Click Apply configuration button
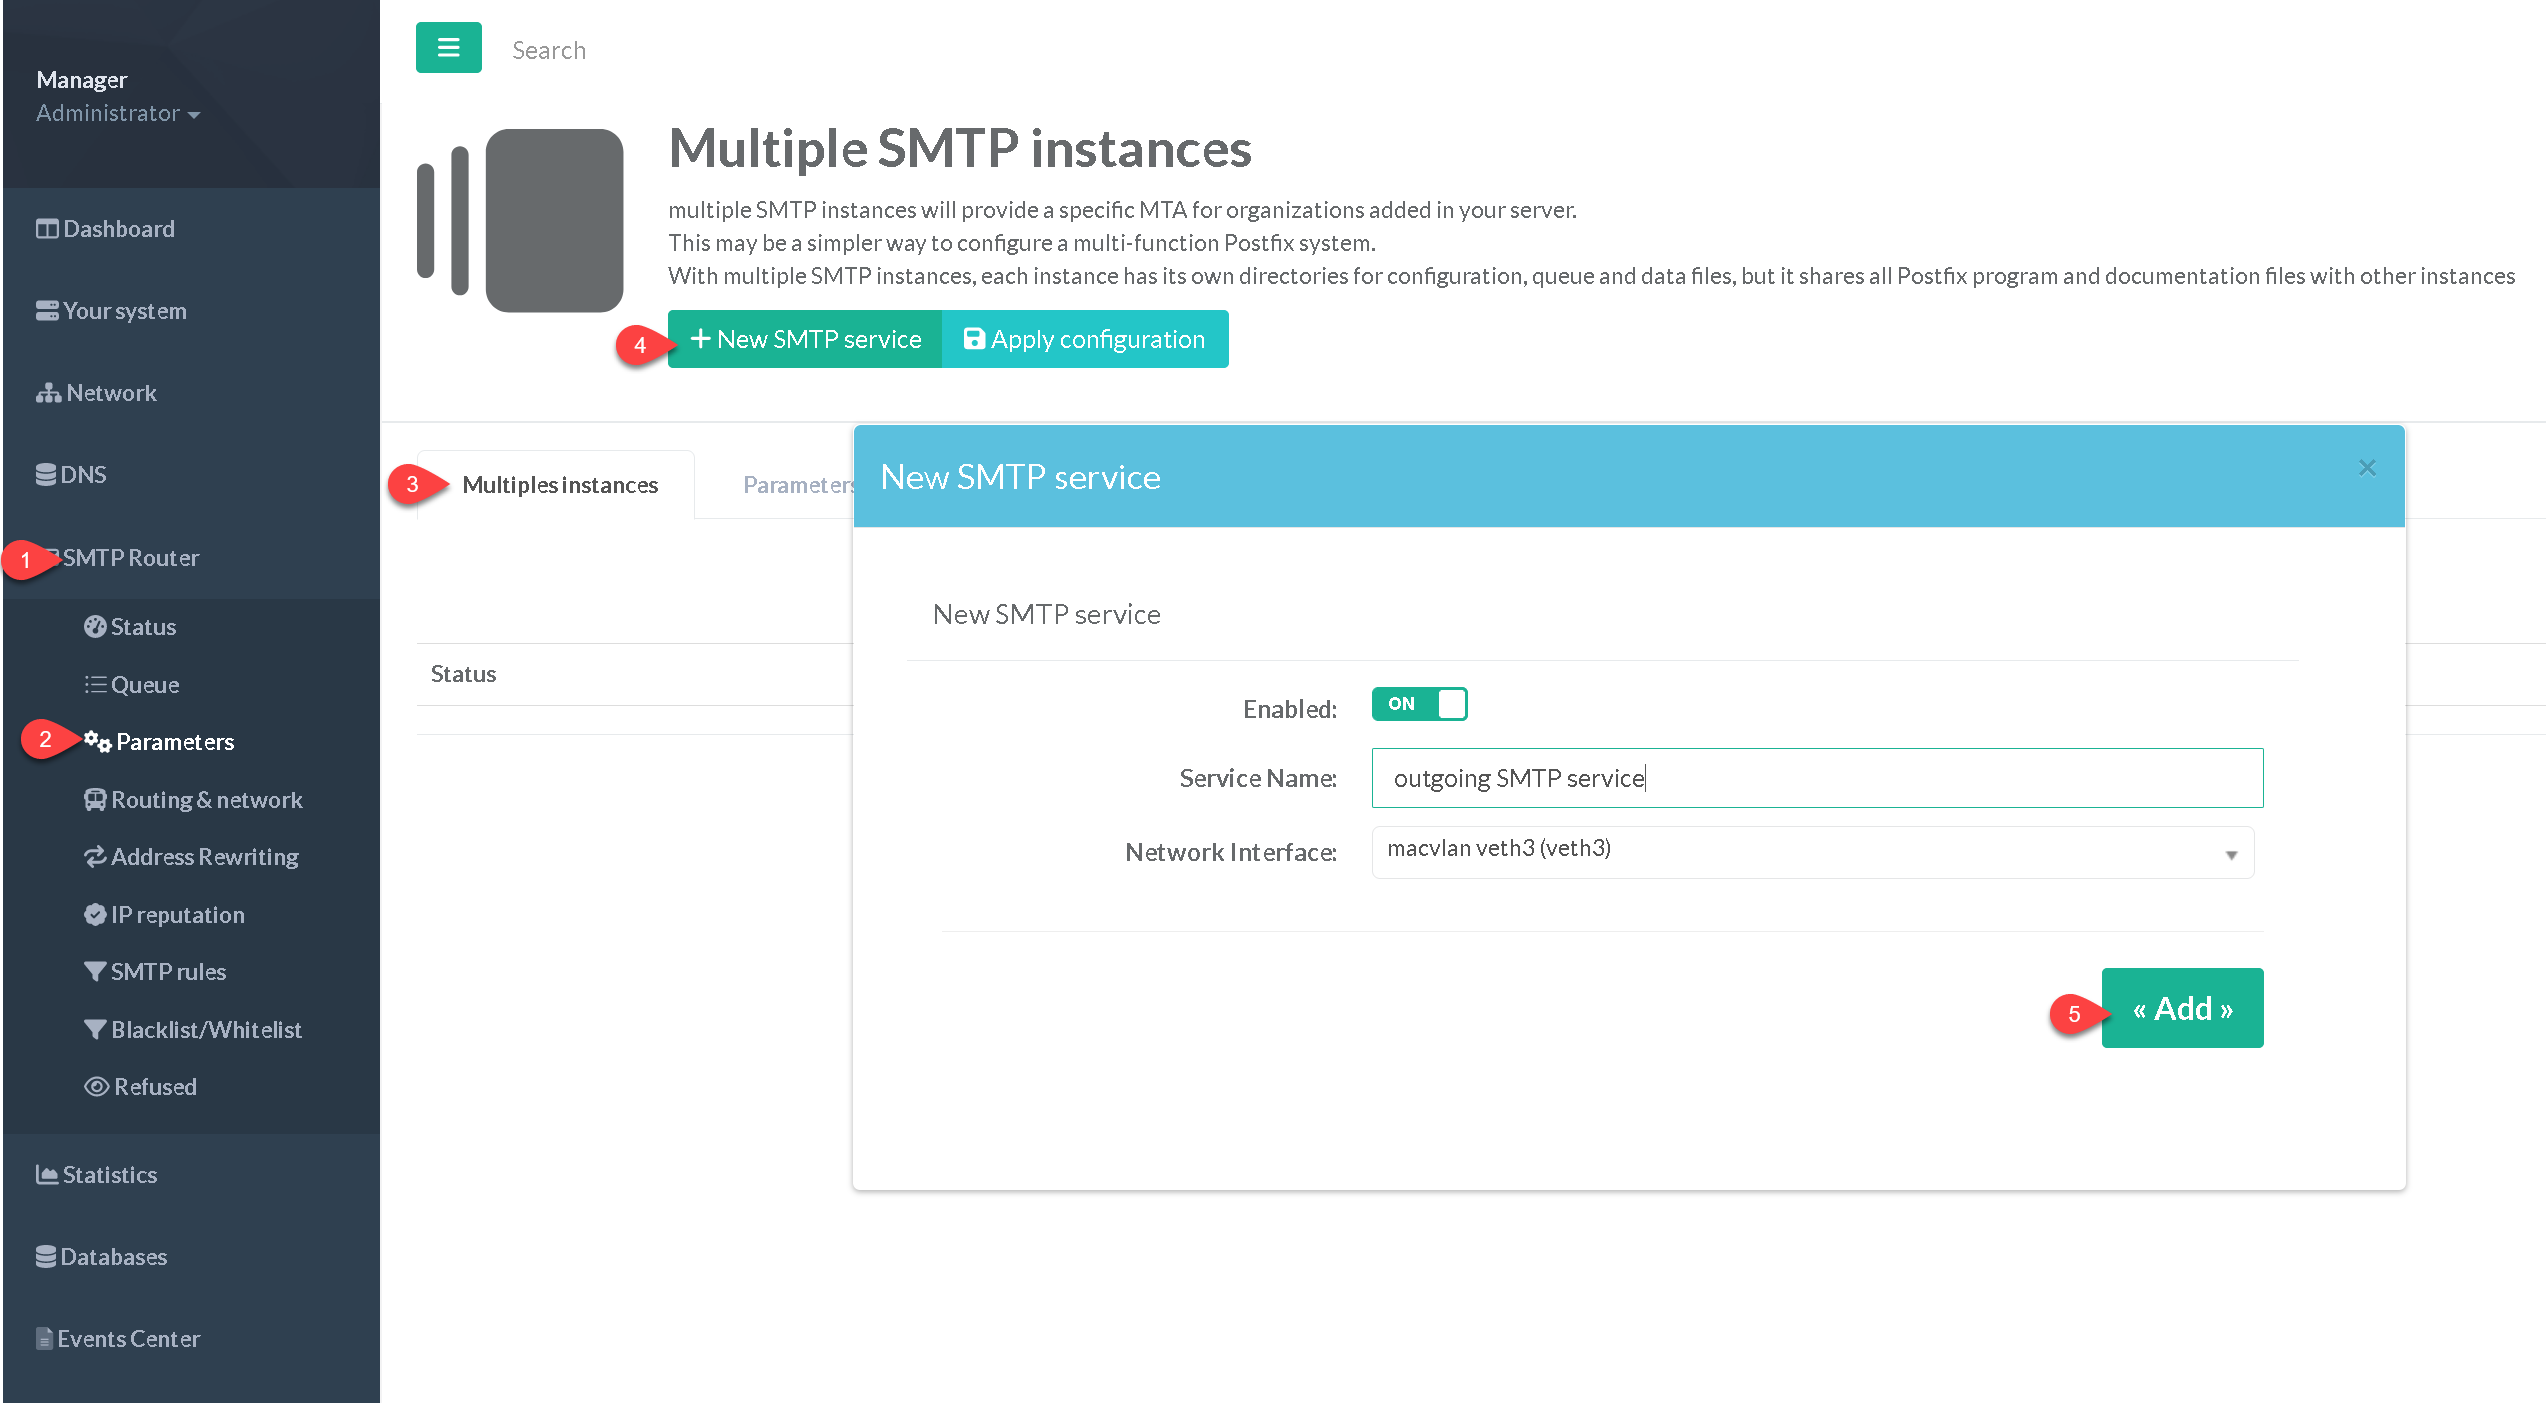This screenshot has width=2546, height=1403. click(1085, 339)
